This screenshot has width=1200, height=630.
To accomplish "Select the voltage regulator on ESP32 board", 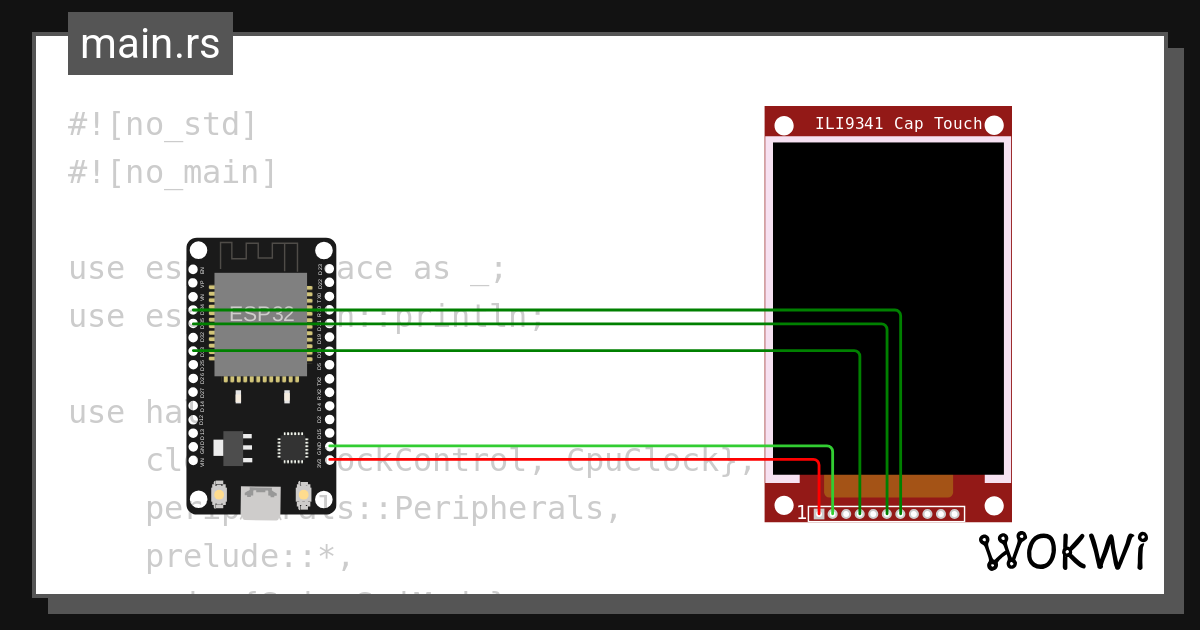I will click(x=233, y=448).
